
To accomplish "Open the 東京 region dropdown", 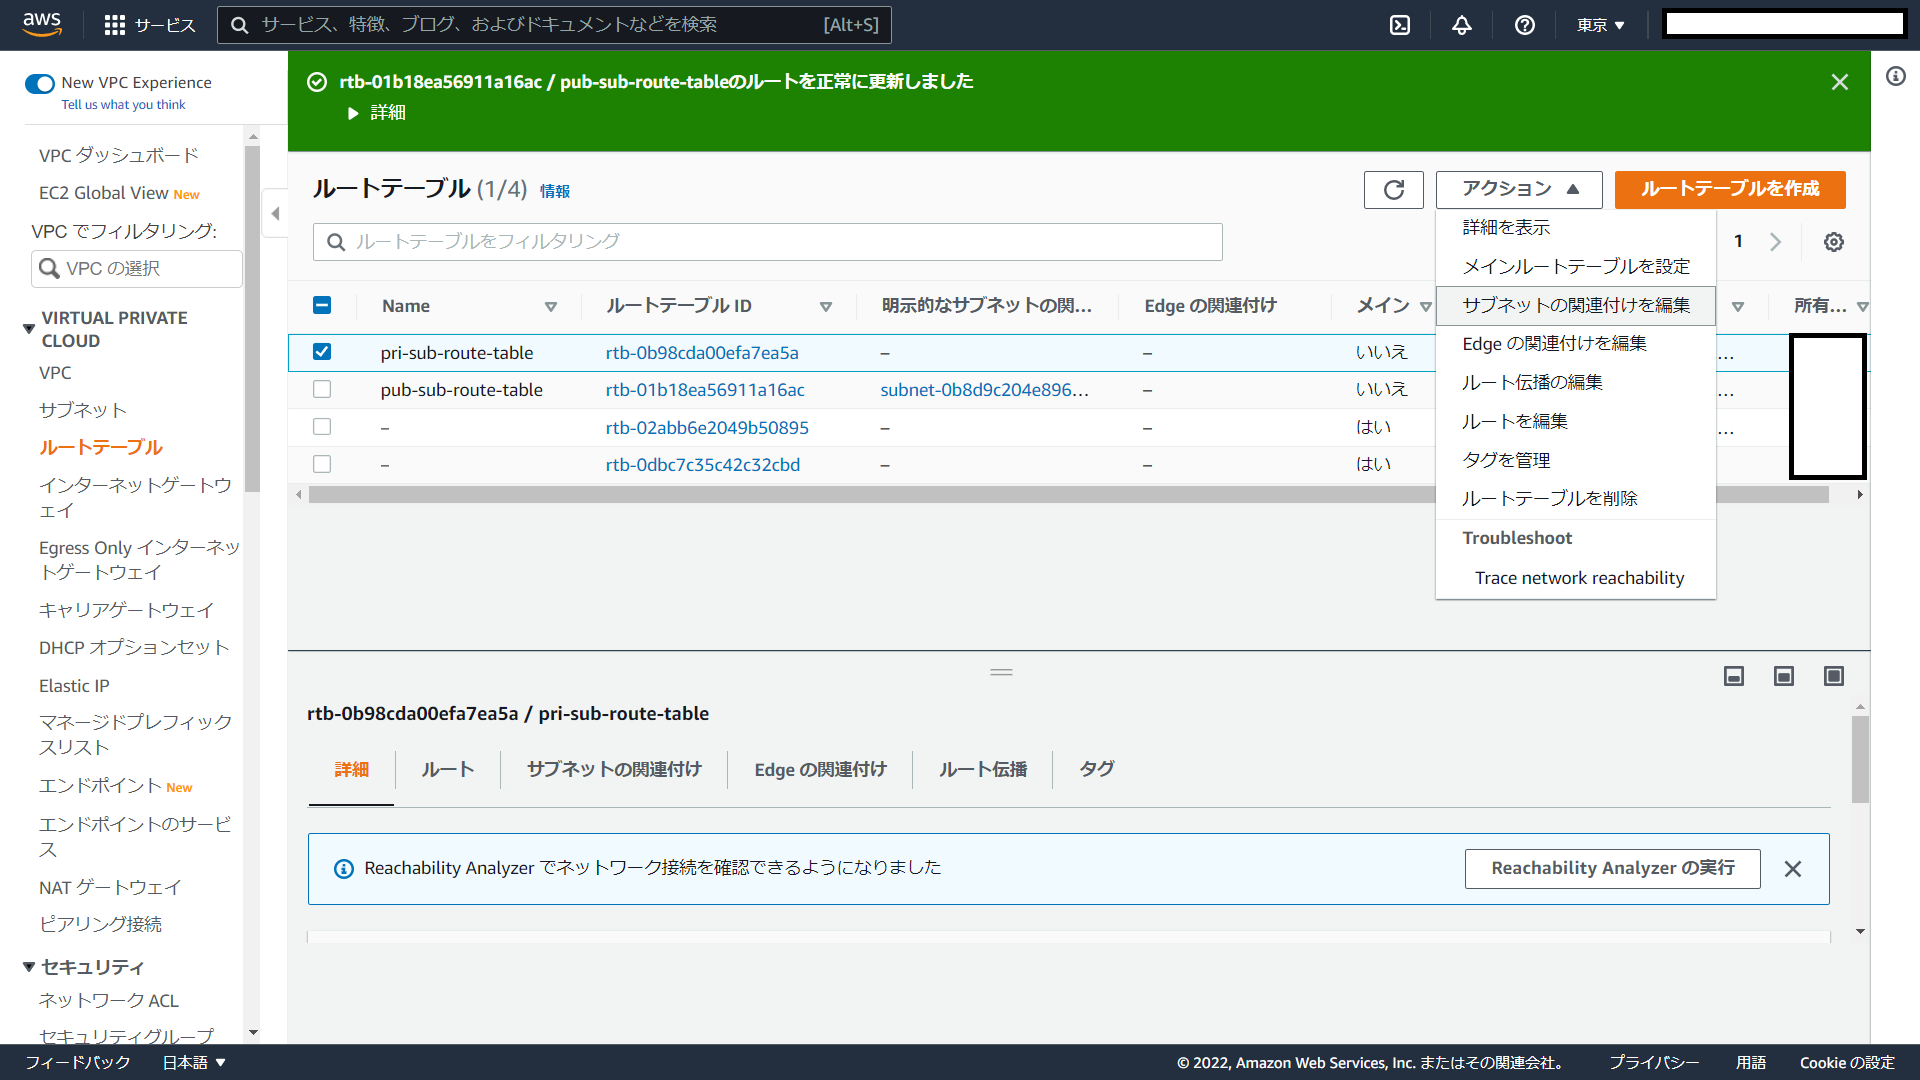I will click(1600, 25).
